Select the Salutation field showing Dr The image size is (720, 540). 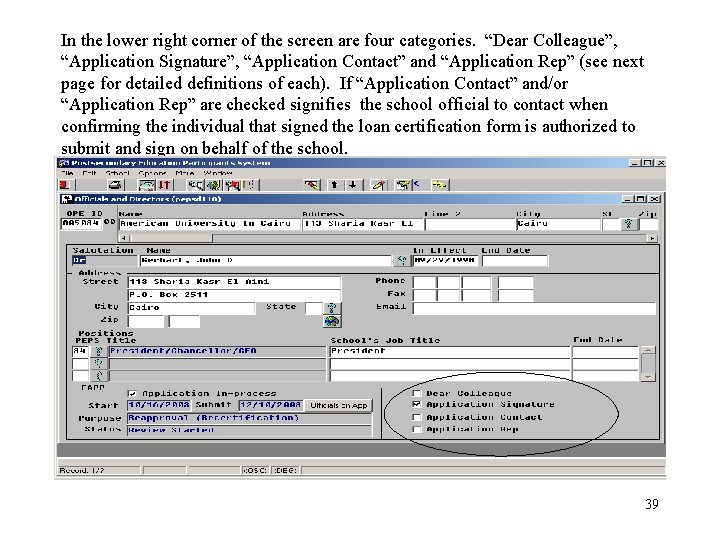[105, 261]
